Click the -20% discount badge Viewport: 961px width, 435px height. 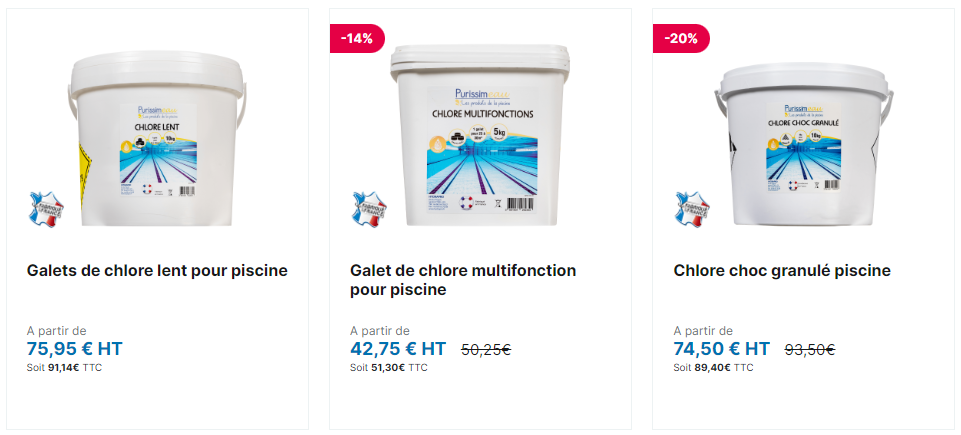680,38
